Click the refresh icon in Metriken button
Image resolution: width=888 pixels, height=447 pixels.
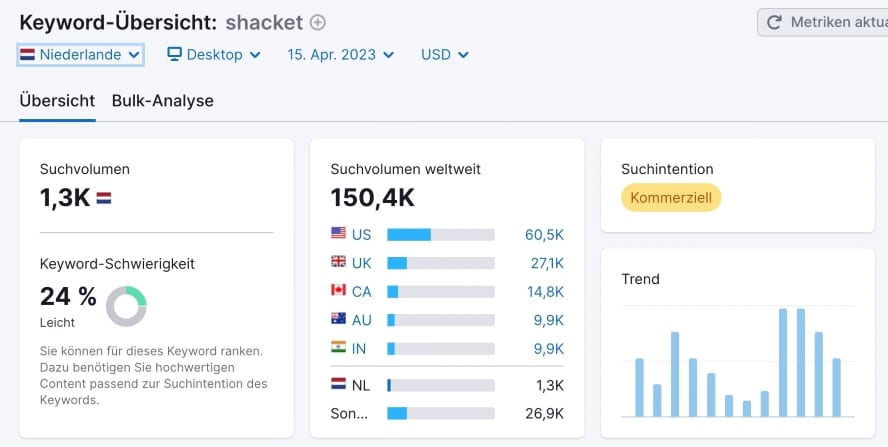[x=774, y=22]
